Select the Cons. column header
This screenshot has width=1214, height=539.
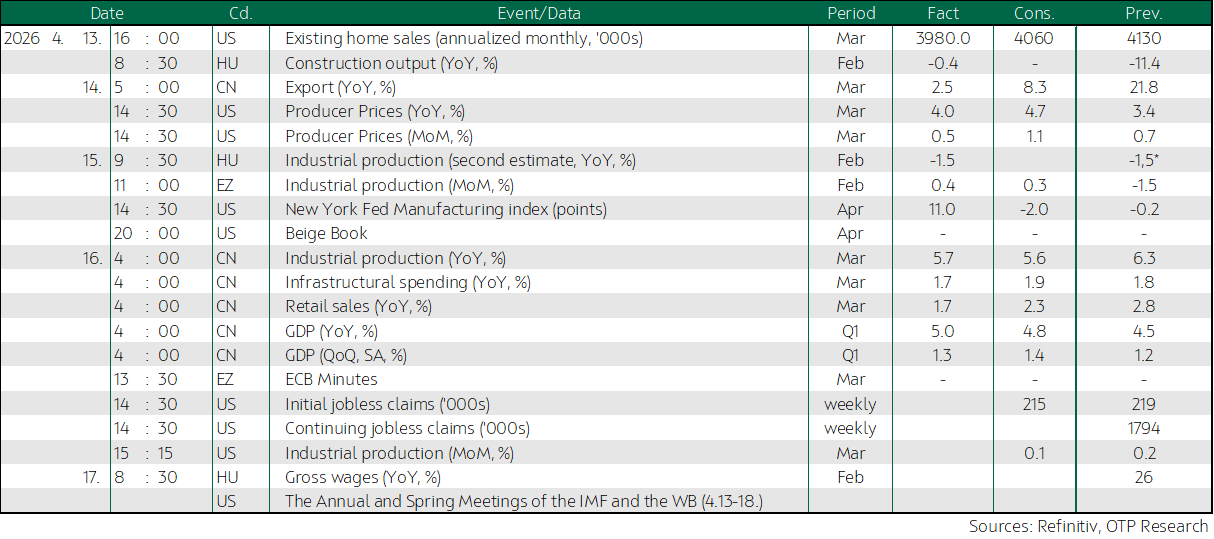(1033, 14)
